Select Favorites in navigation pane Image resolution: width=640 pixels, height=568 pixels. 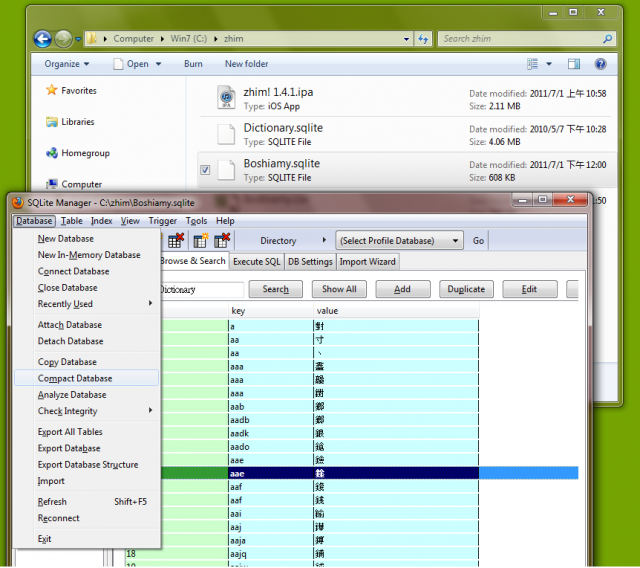coord(71,90)
